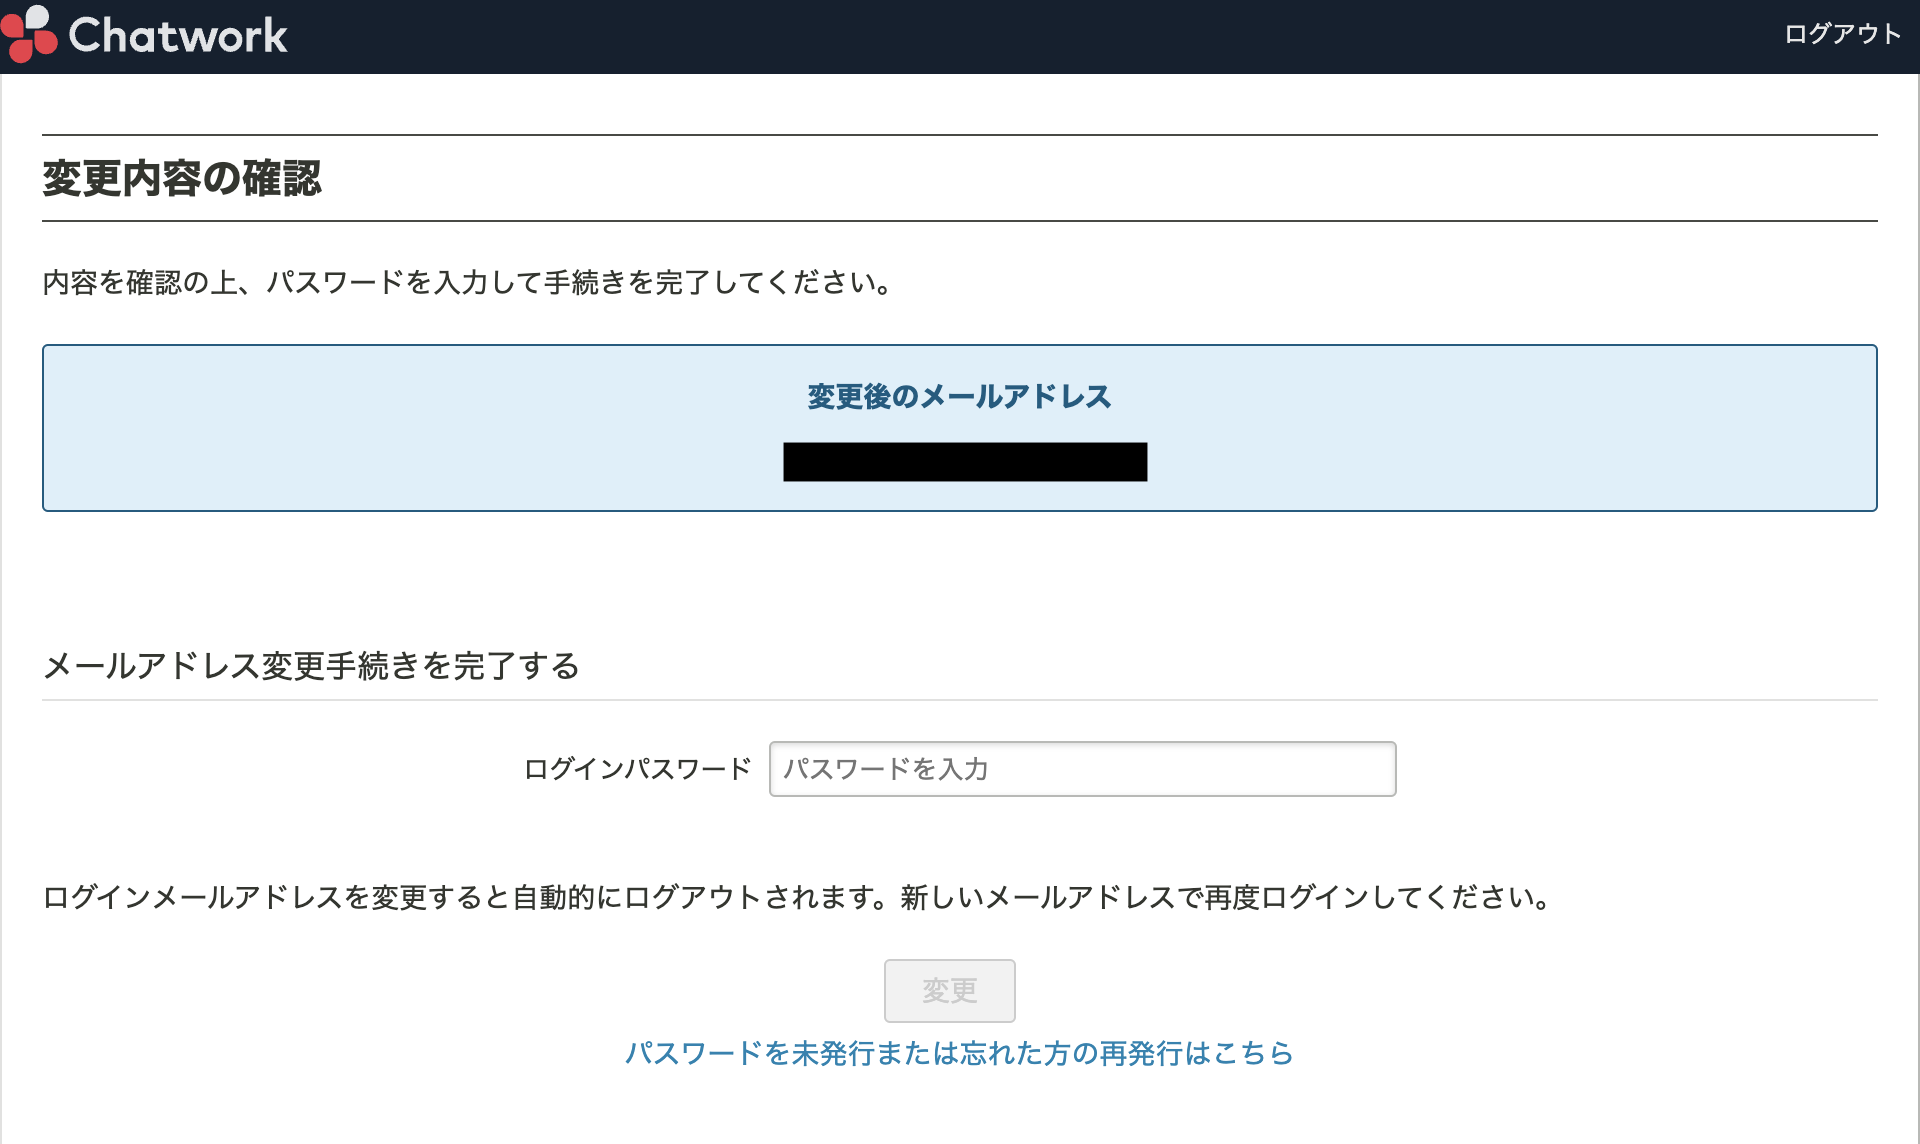Click the ログアウト link
Viewport: 1920px width, 1144px height.
[1842, 34]
